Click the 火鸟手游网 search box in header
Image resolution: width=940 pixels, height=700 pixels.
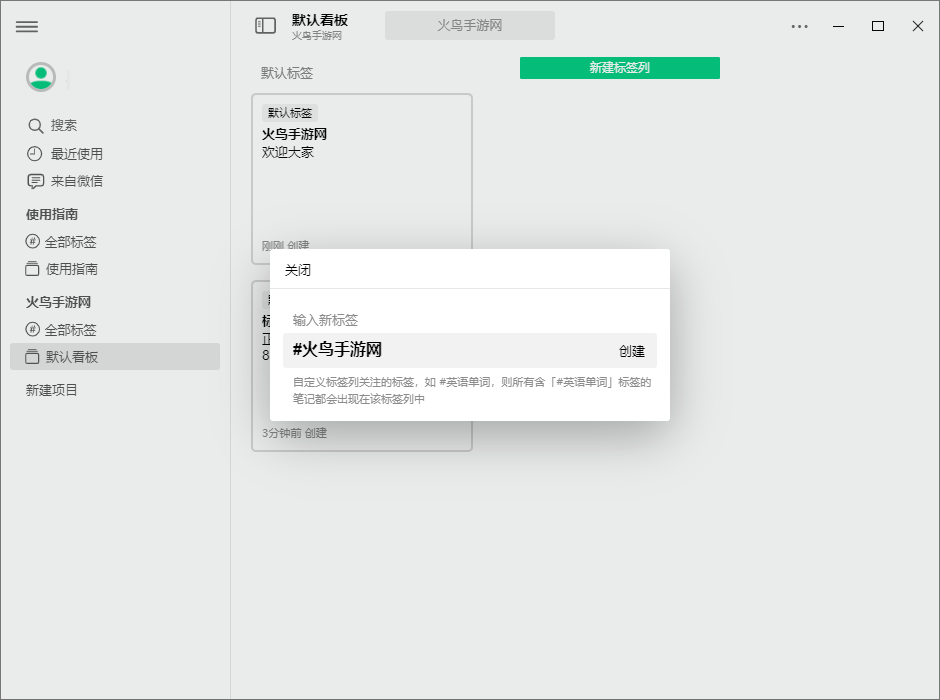(x=470, y=25)
